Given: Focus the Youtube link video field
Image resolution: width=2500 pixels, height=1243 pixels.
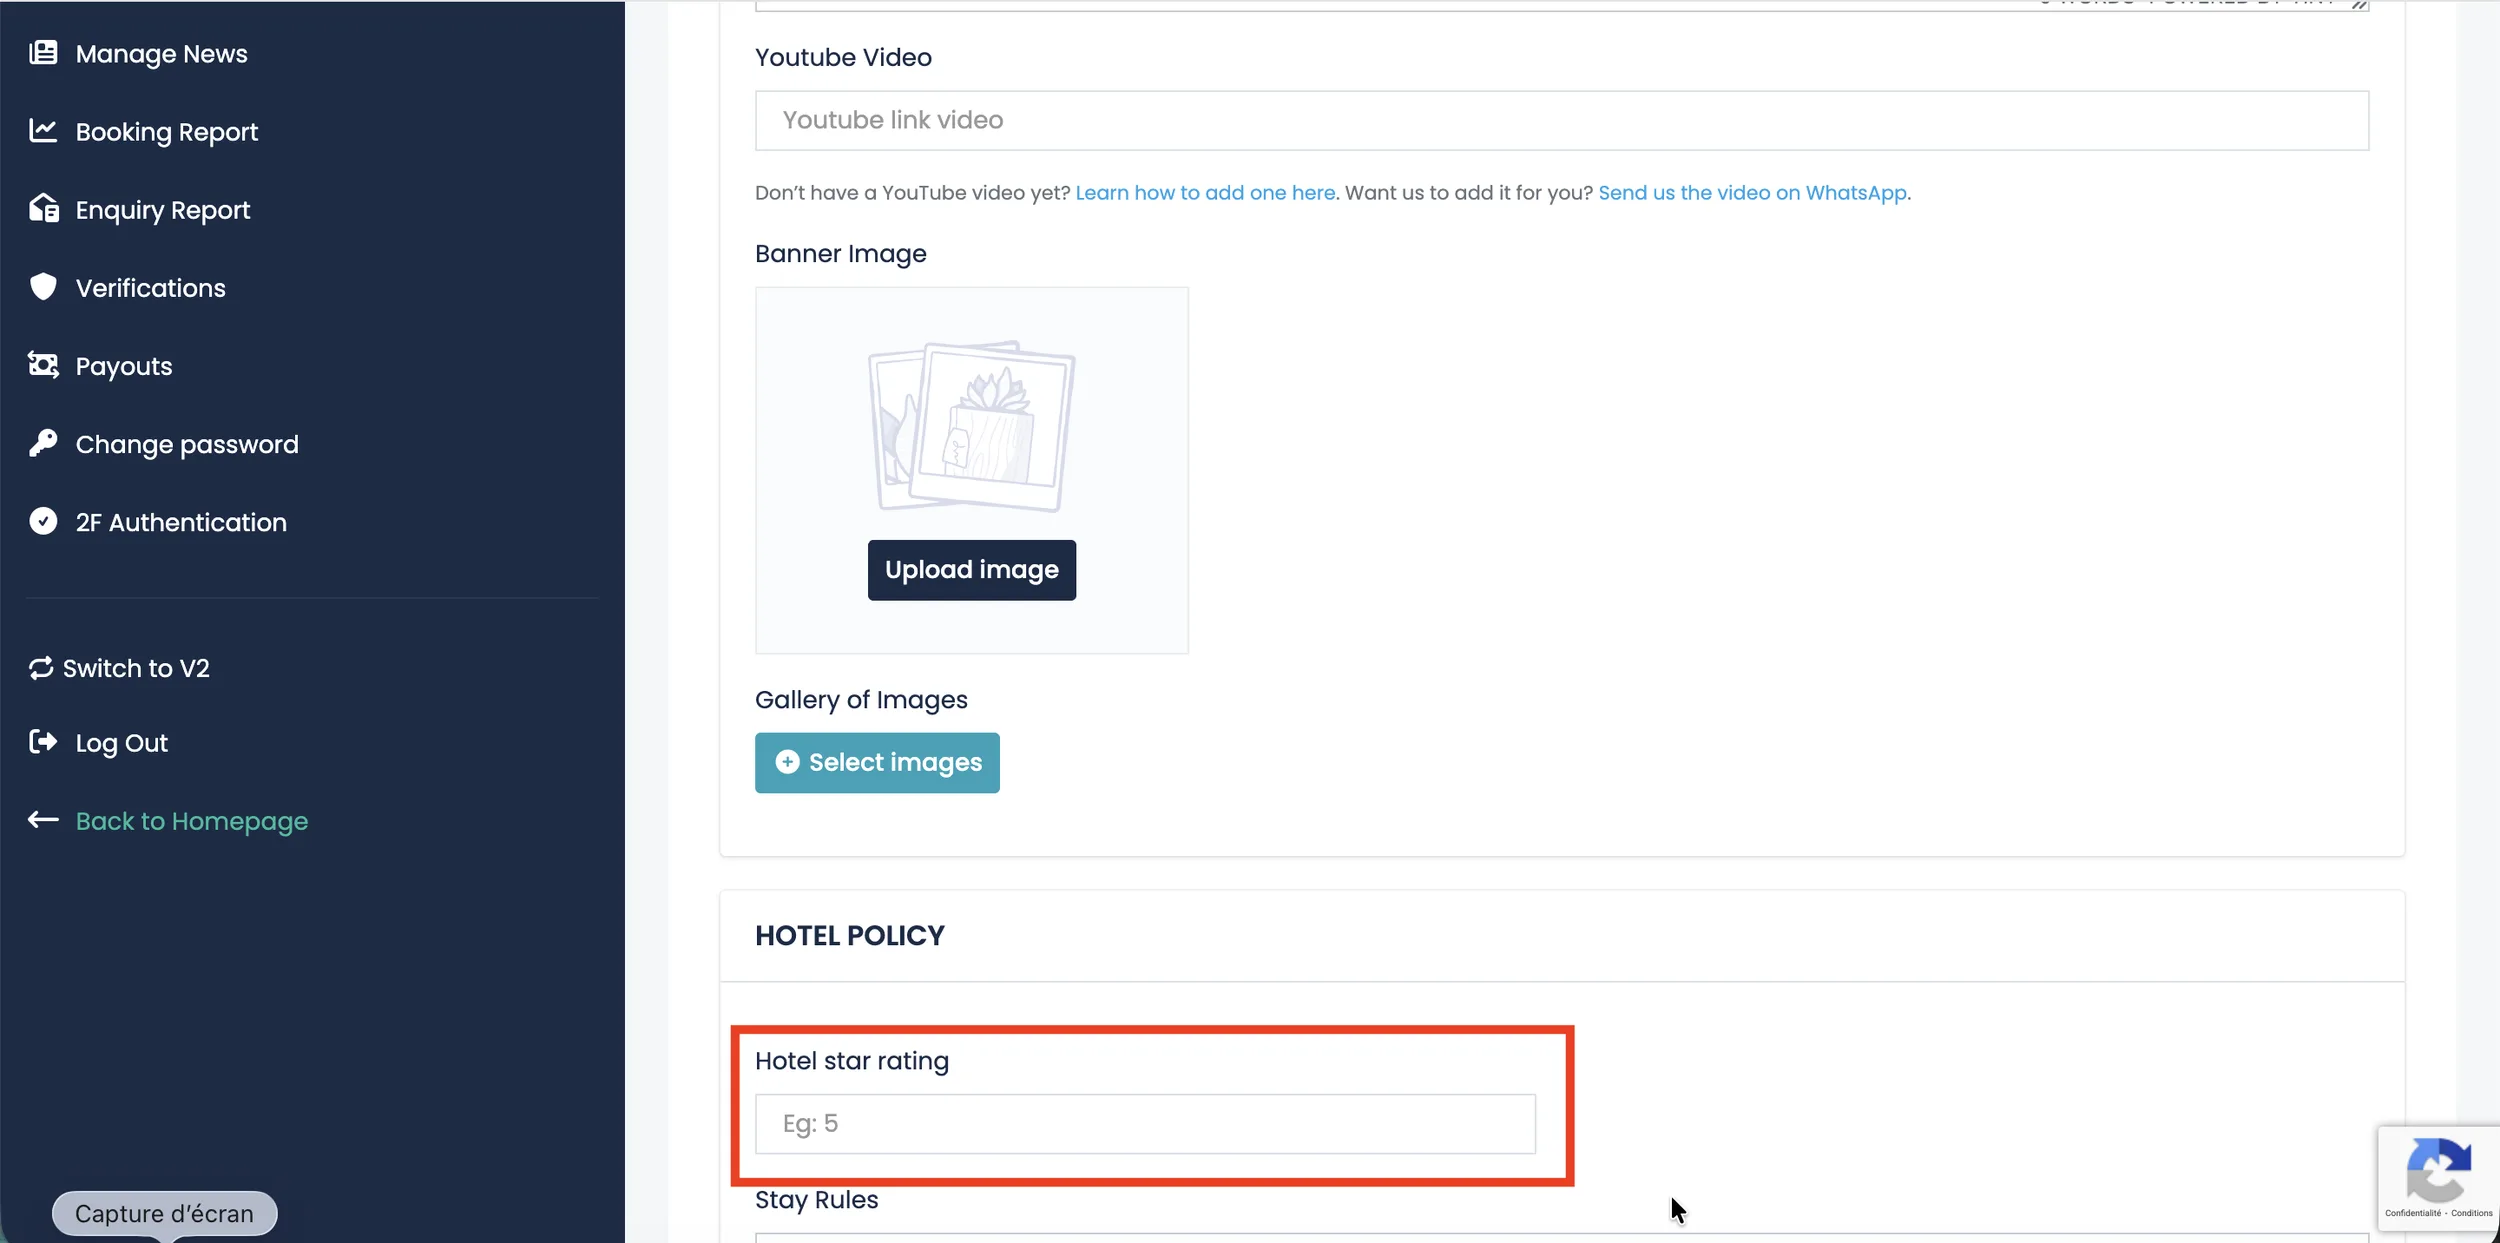Looking at the screenshot, I should pyautogui.click(x=1561, y=121).
